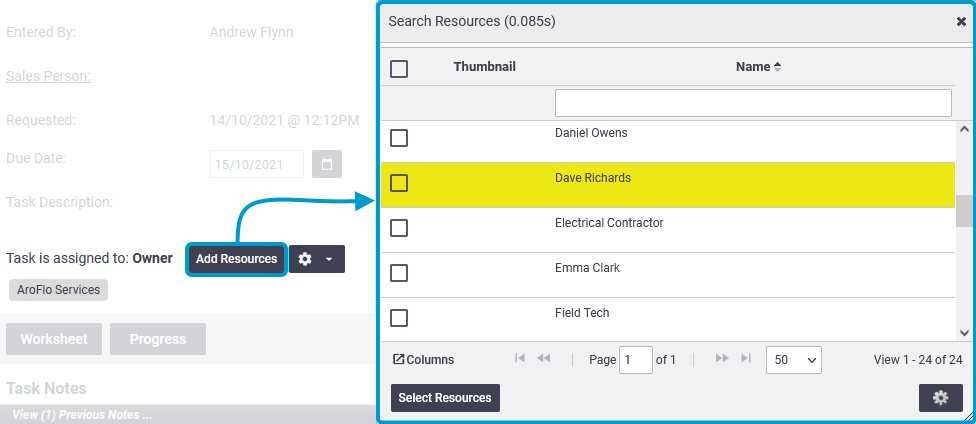Screen dimensions: 976x424
Task: Click the Select Resources button
Action: coord(445,398)
